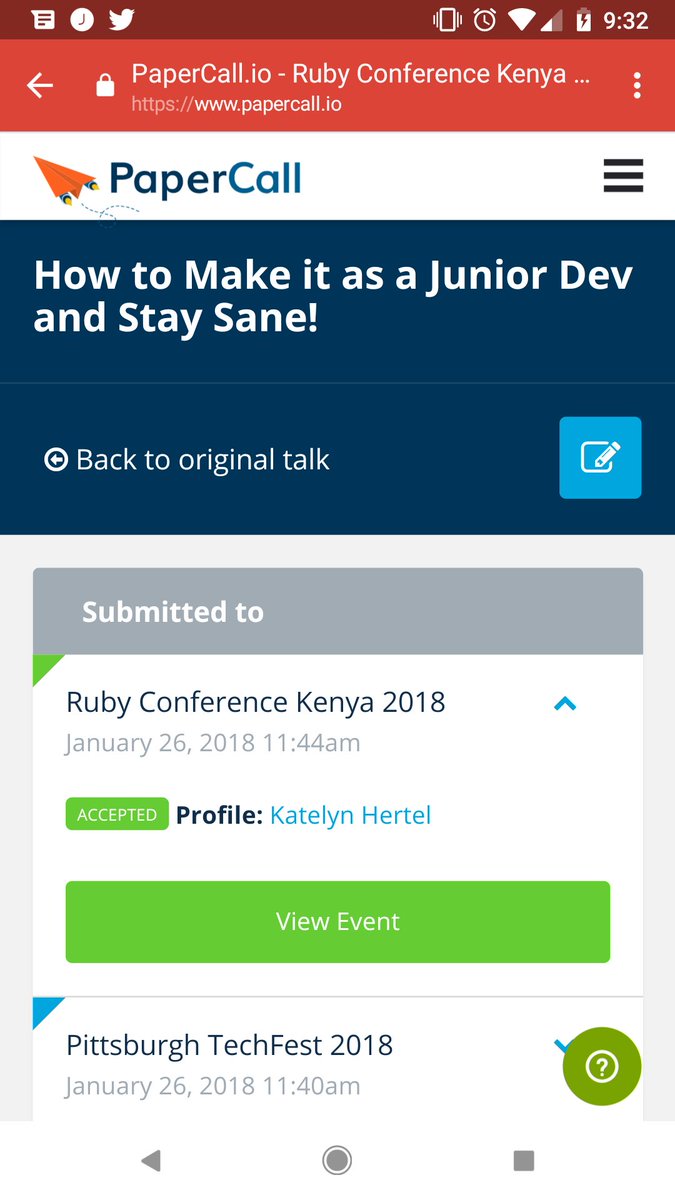Tap the Android home navigation button
The height and width of the screenshot is (1200, 675).
pos(337,1160)
